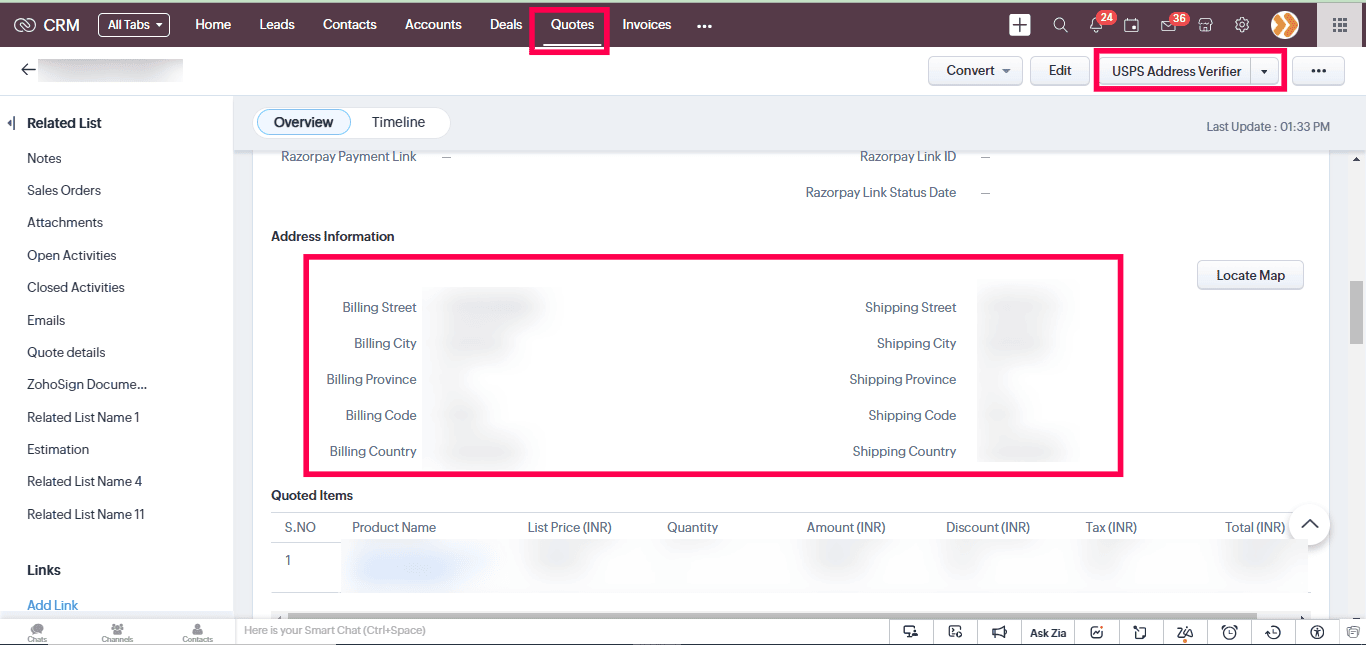Open Open Activities related list
Screen dimensions: 1366x645
[72, 255]
